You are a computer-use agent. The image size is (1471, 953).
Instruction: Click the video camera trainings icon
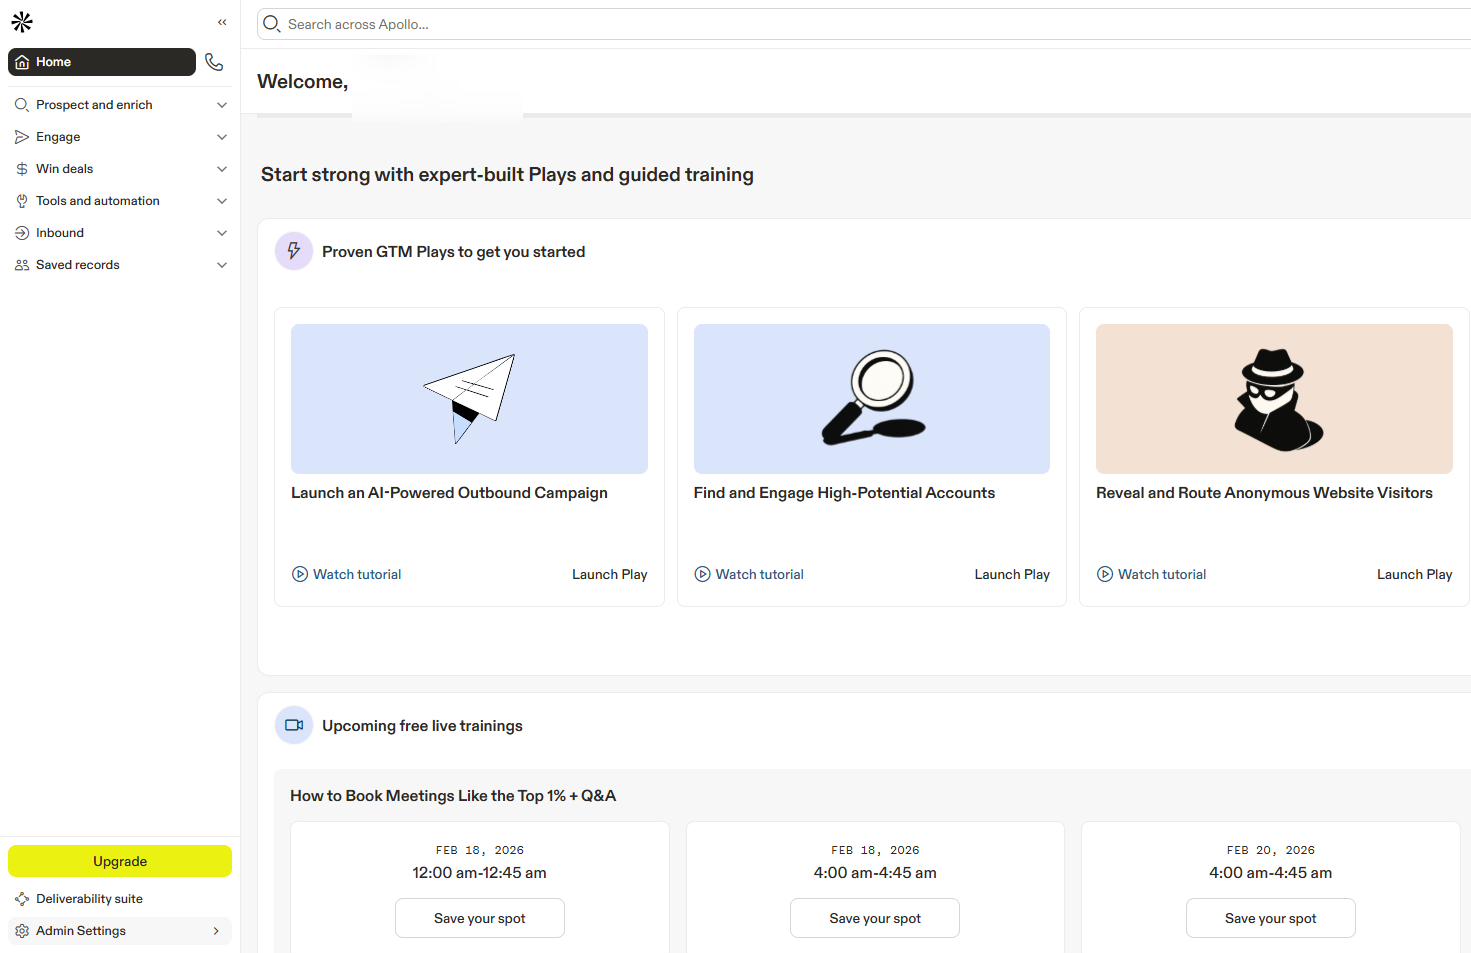294,725
